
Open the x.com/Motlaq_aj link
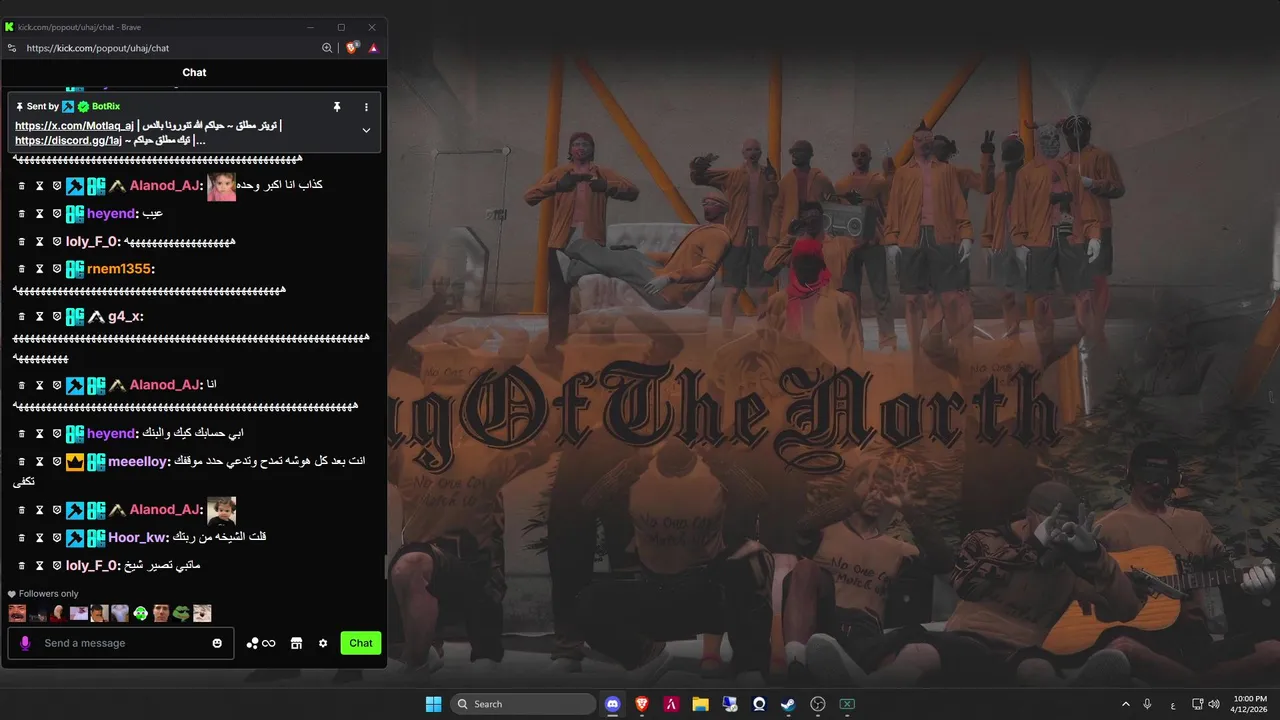74,126
